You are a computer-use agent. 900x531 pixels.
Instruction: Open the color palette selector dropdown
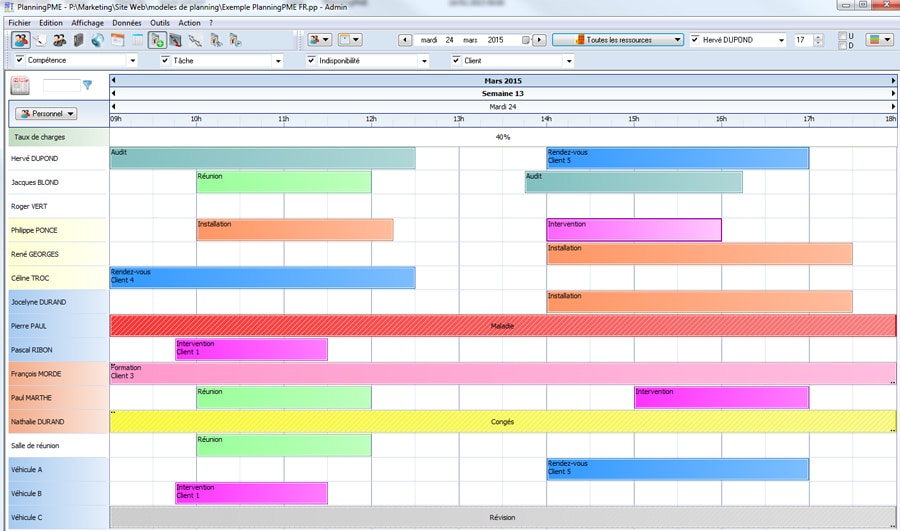click(x=880, y=41)
